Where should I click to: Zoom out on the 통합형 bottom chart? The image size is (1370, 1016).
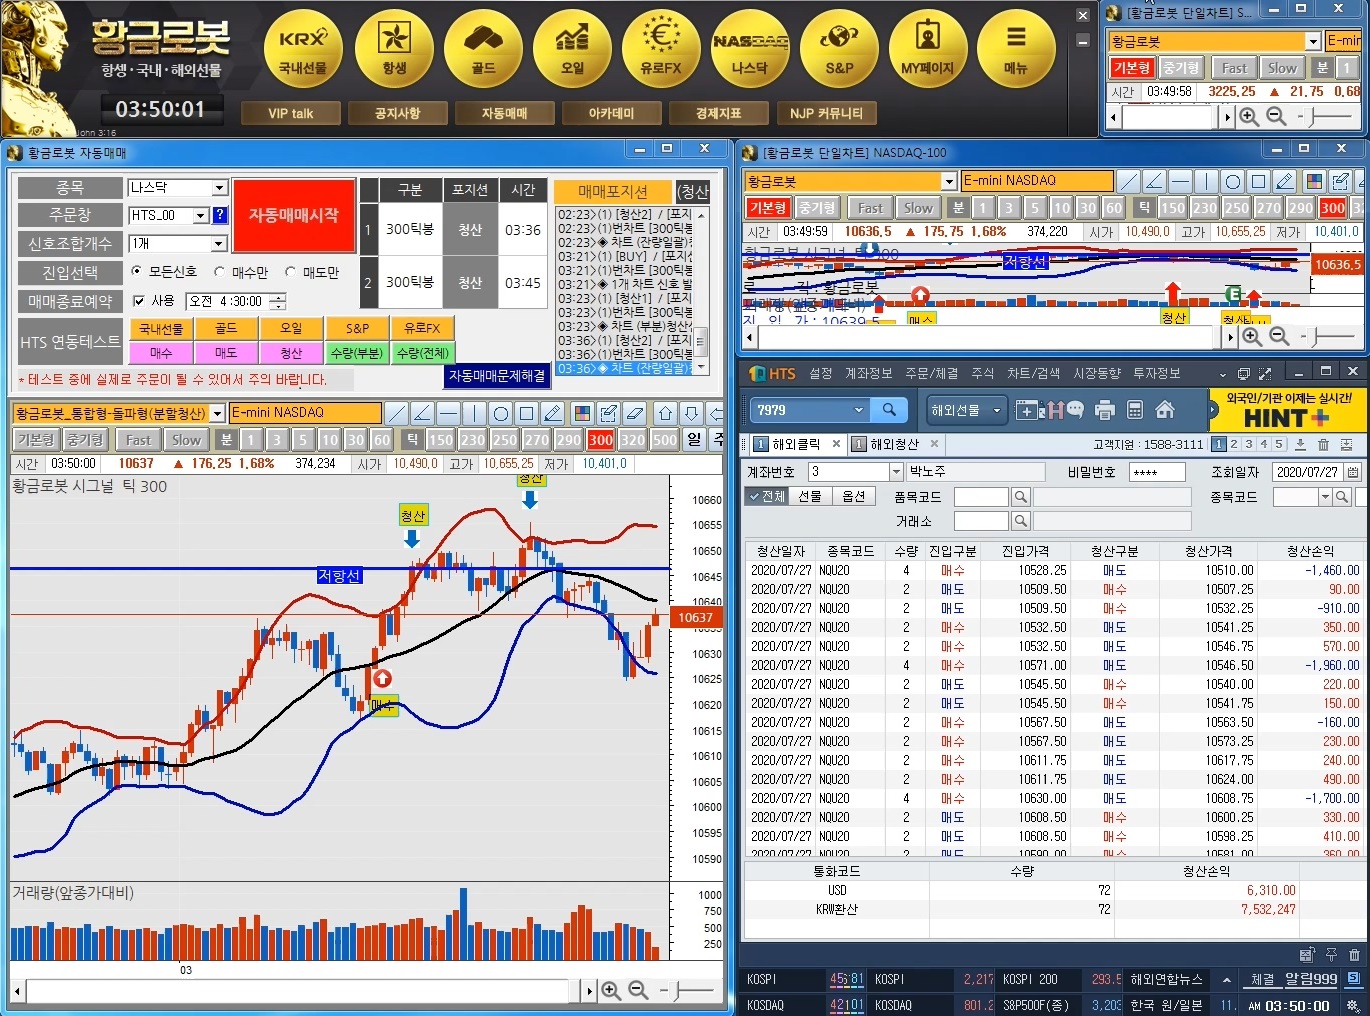click(638, 991)
